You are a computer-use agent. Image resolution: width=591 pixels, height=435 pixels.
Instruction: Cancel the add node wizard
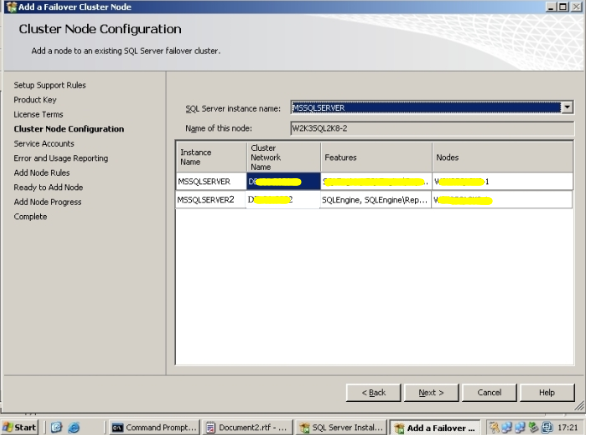(489, 392)
